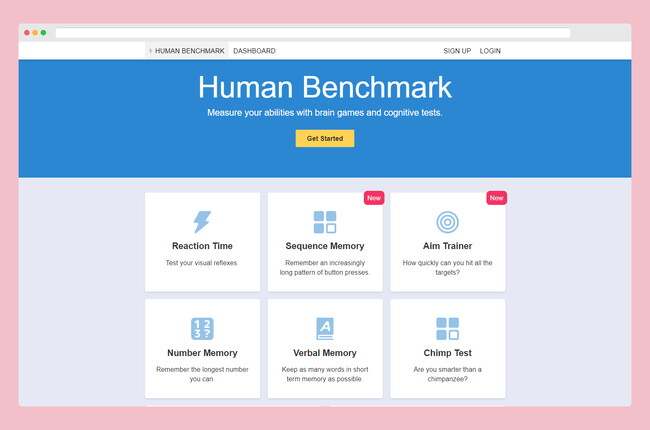Open the Number Memory test title

coord(202,353)
